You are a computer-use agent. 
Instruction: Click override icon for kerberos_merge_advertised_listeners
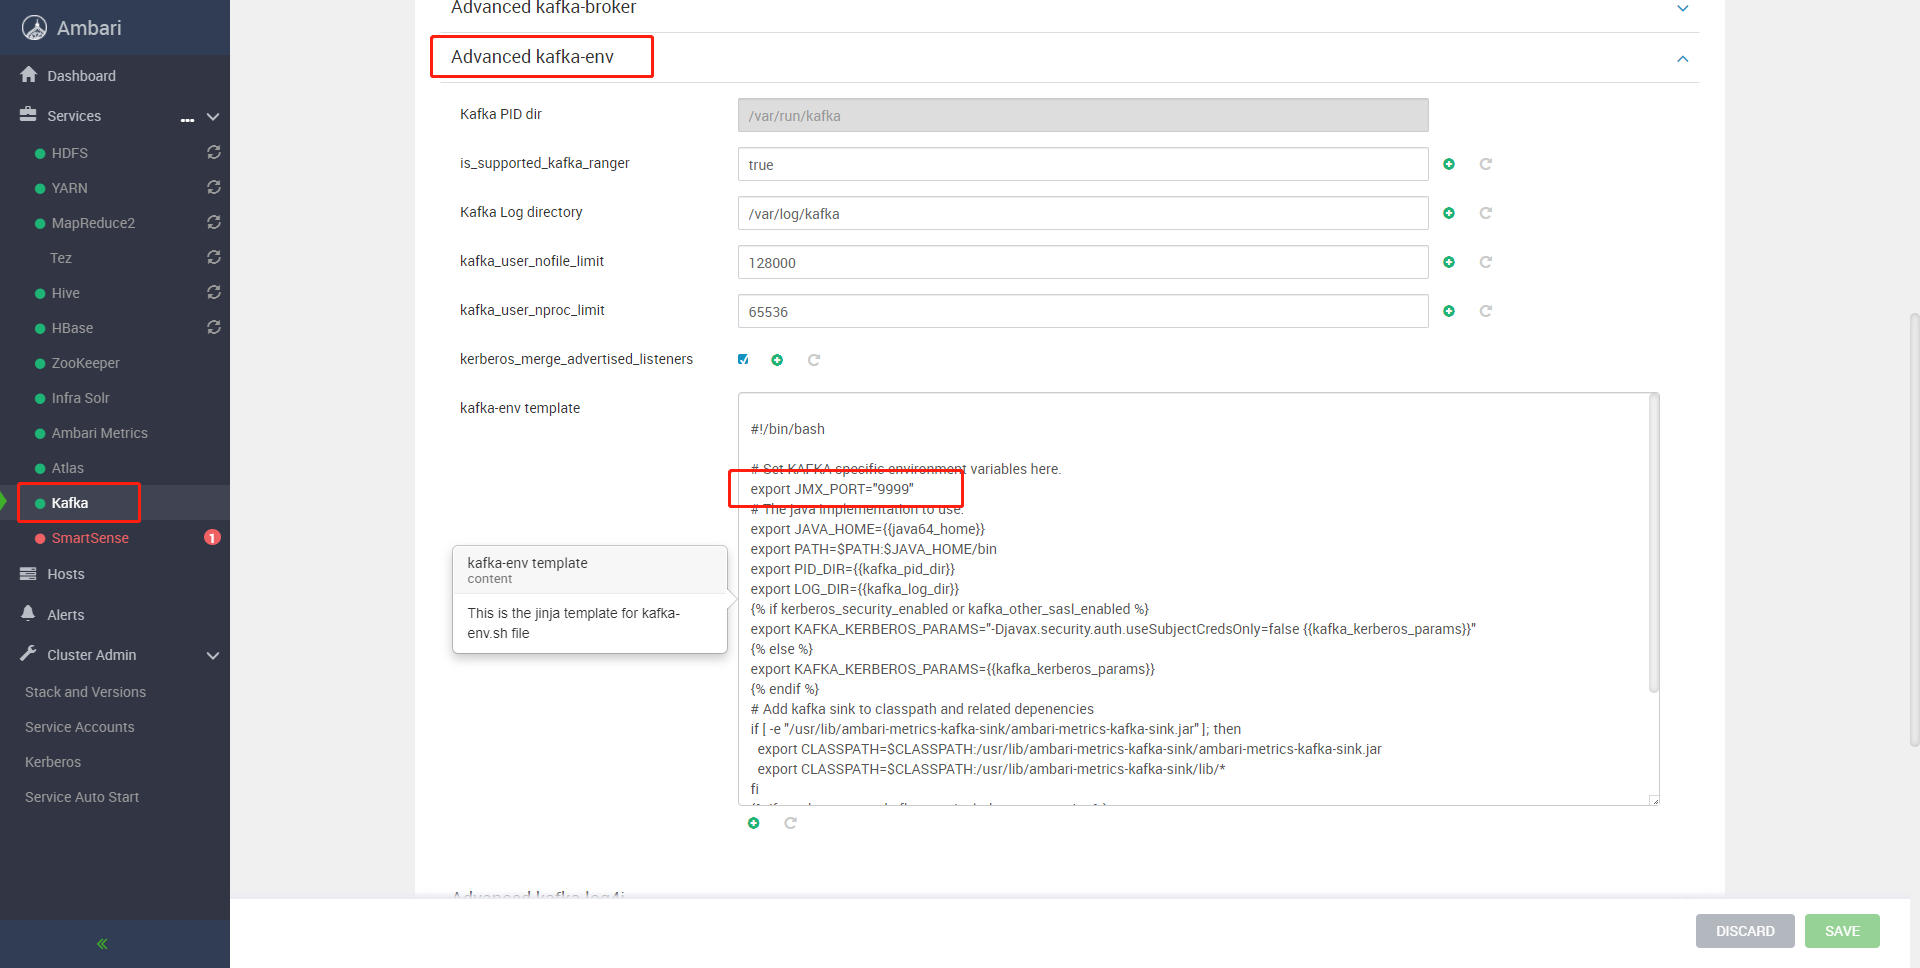point(777,360)
